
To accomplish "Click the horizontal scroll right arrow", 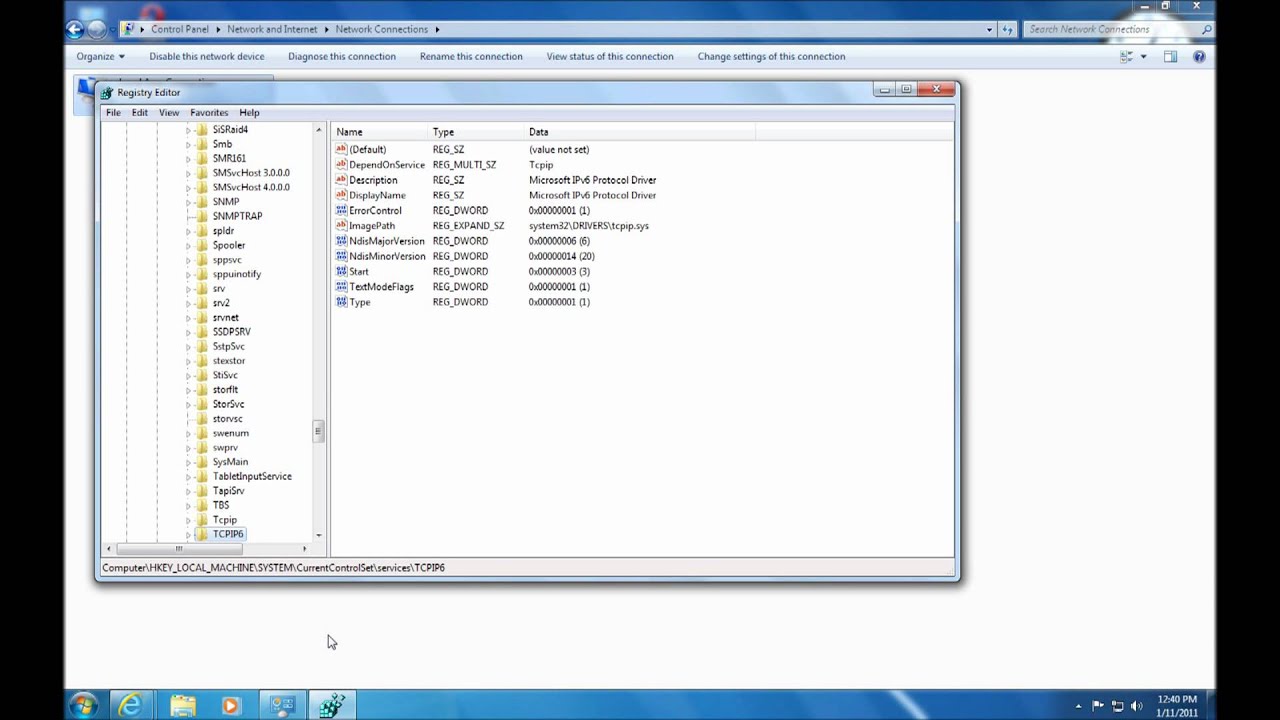I will (305, 548).
